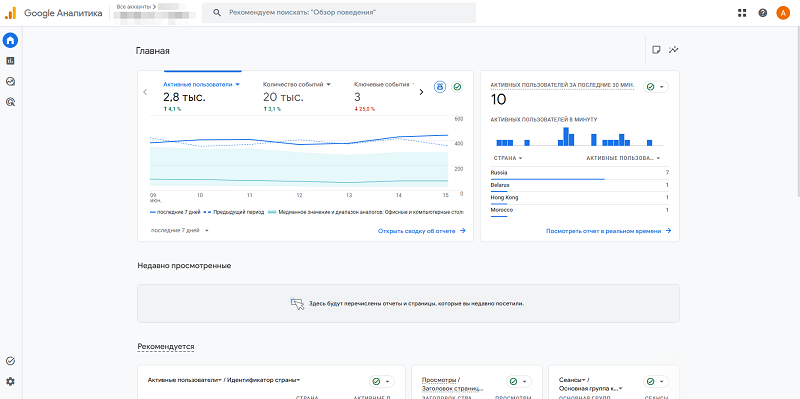800x399 pixels.
Task: Click arrow next to Открыть сводку об отчете
Action: 463,231
